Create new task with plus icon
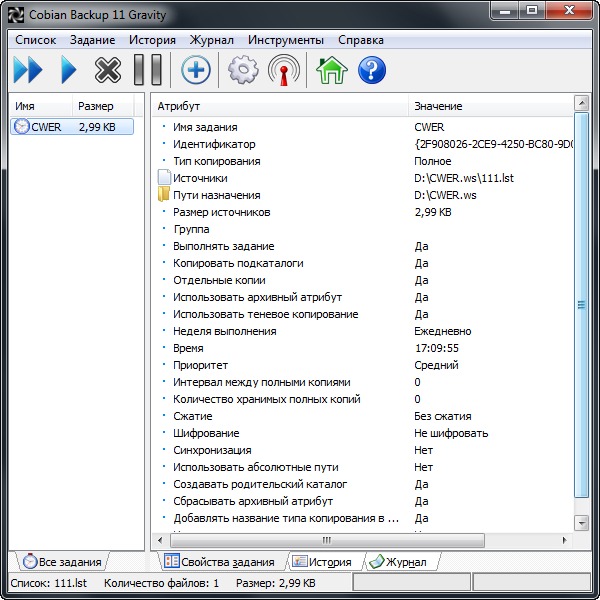 tap(196, 70)
